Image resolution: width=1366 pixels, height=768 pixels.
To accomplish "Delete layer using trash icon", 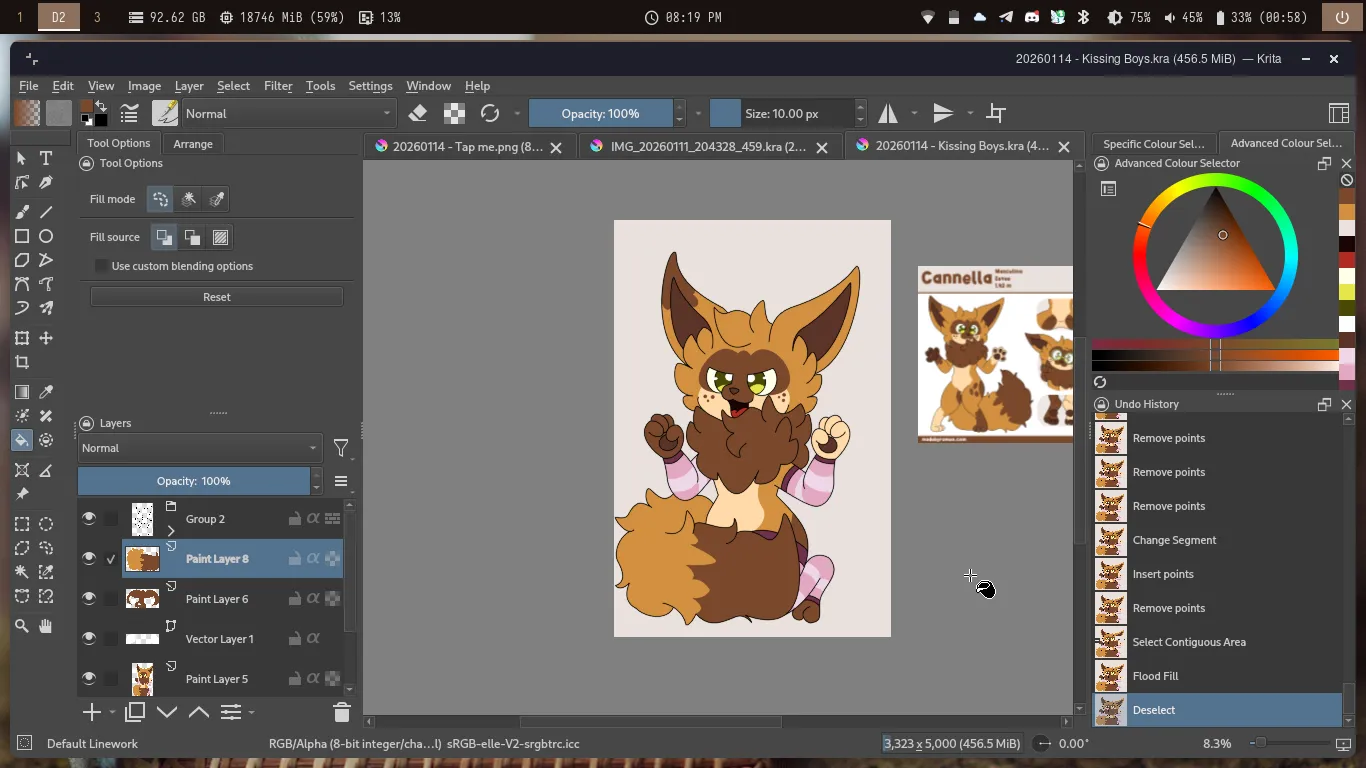I will tap(341, 712).
